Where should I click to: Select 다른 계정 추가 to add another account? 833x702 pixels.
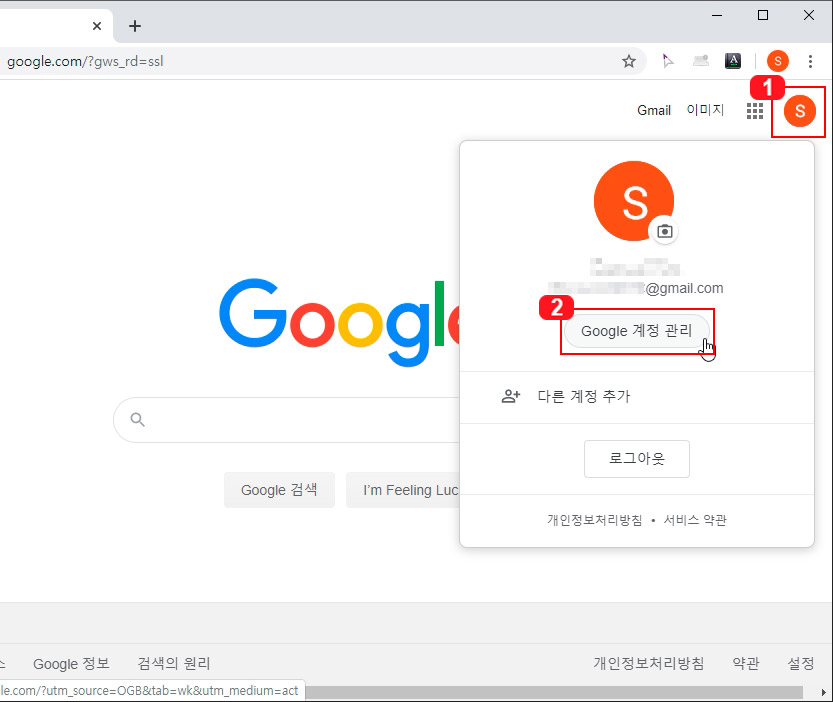pyautogui.click(x=636, y=396)
